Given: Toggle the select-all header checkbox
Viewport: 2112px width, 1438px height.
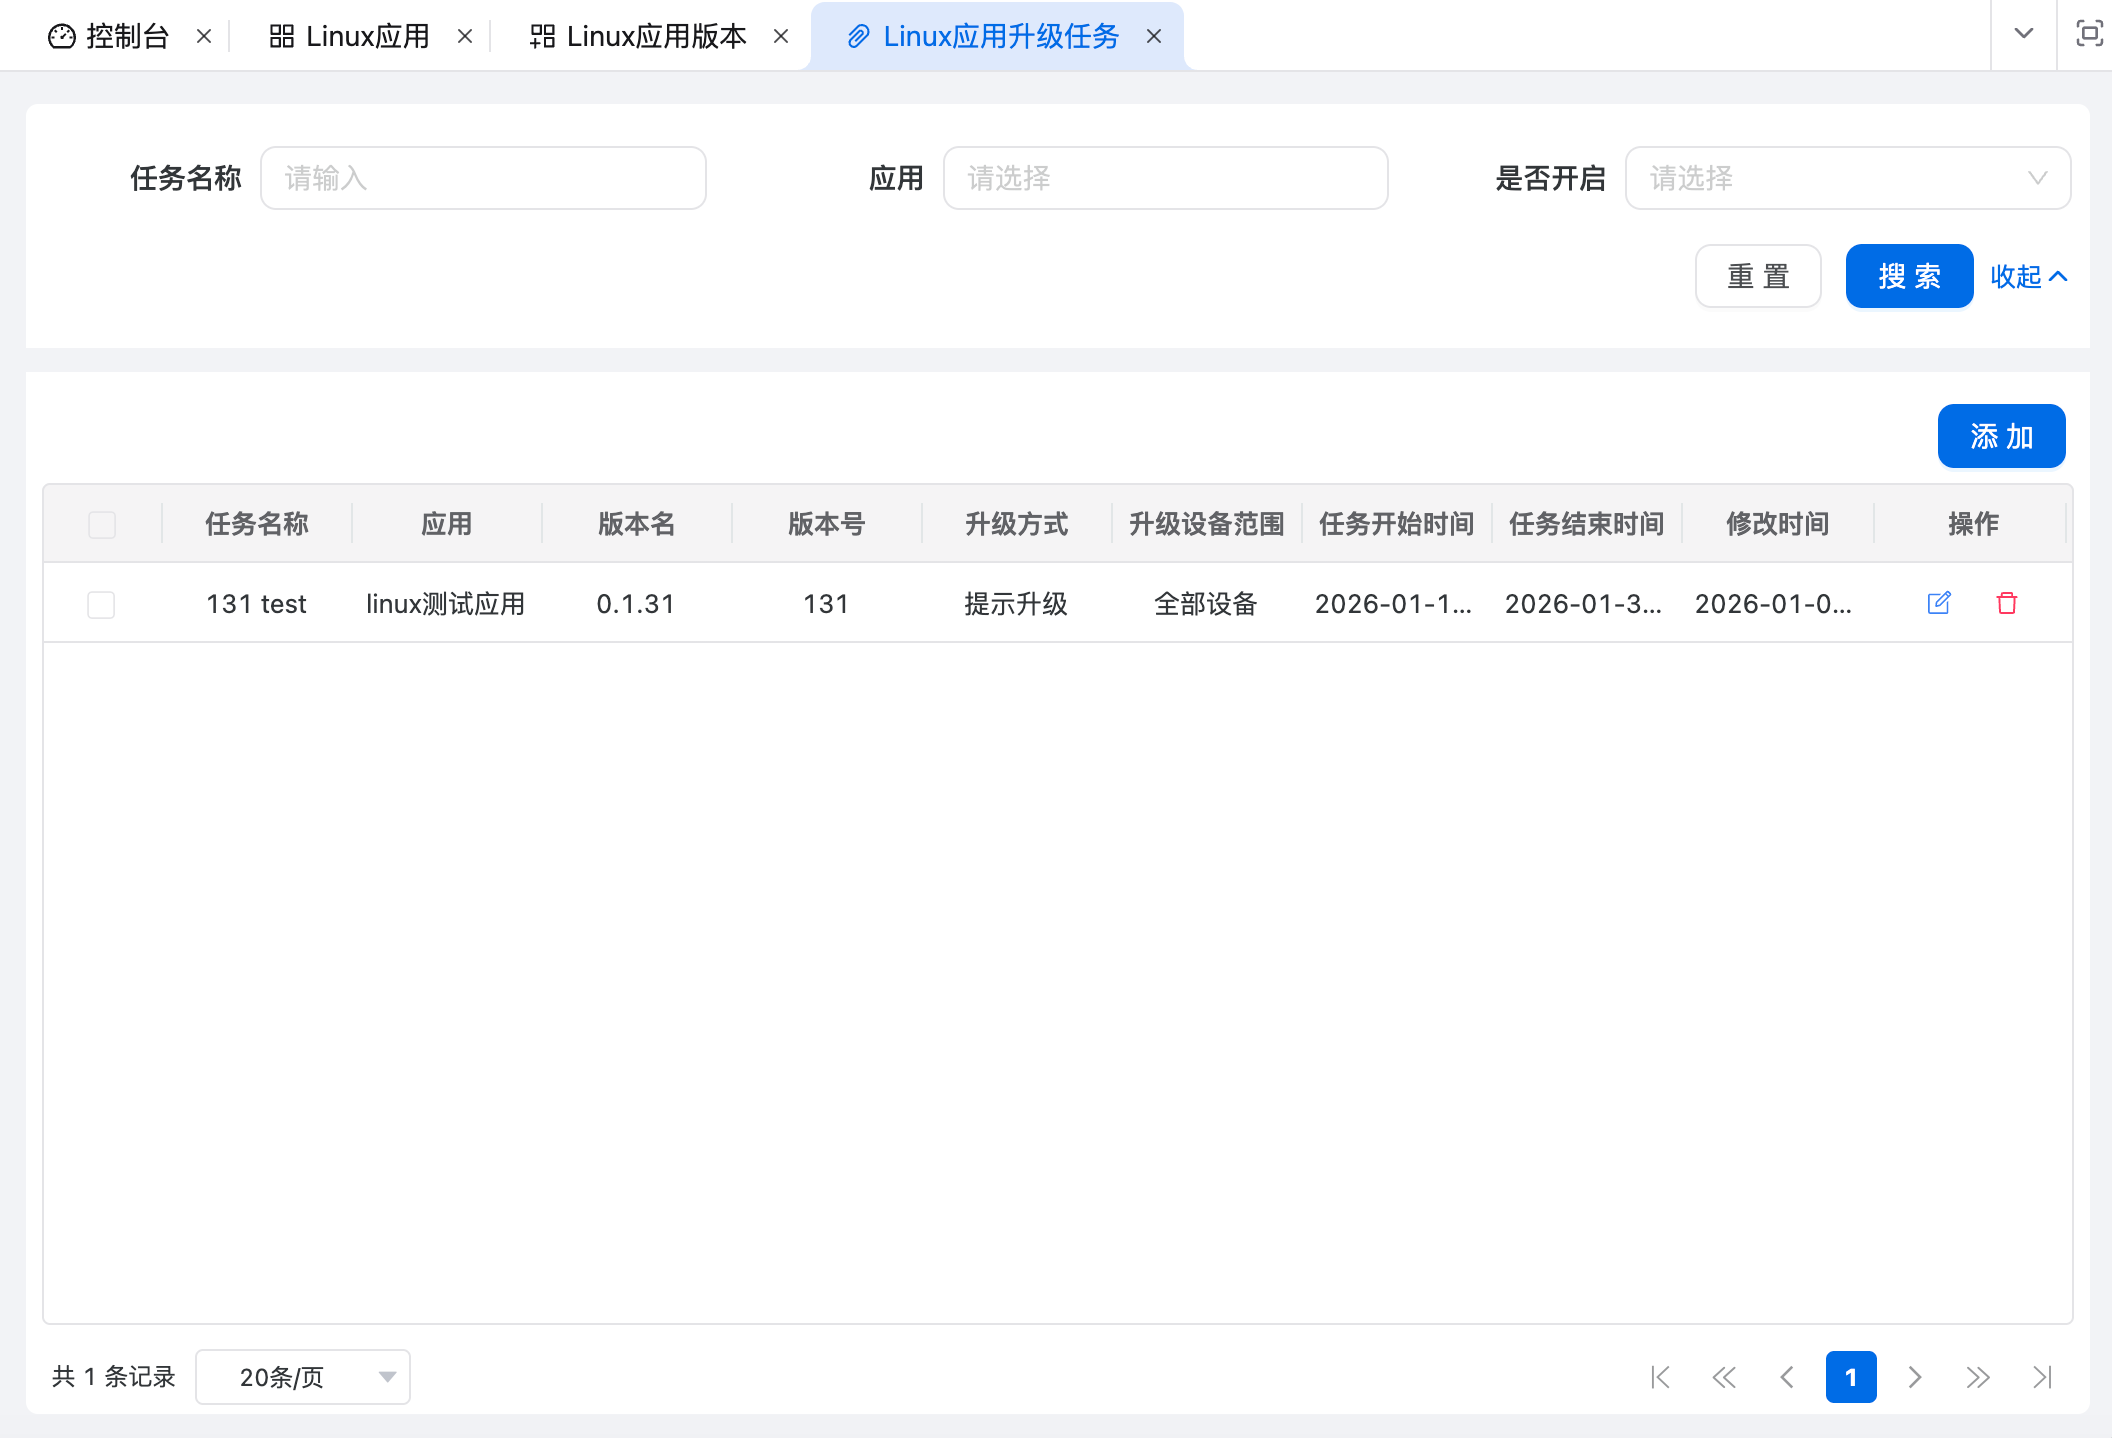Looking at the screenshot, I should pos(102,524).
